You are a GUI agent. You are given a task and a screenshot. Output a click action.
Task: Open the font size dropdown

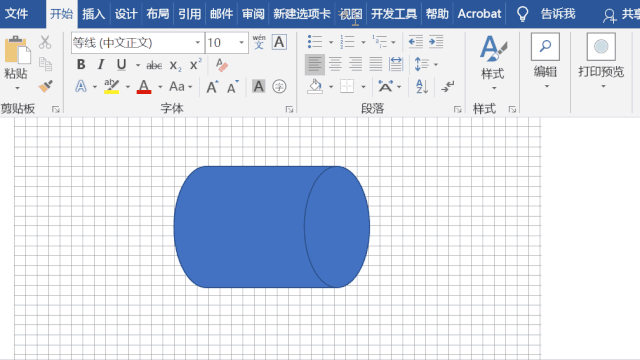241,42
